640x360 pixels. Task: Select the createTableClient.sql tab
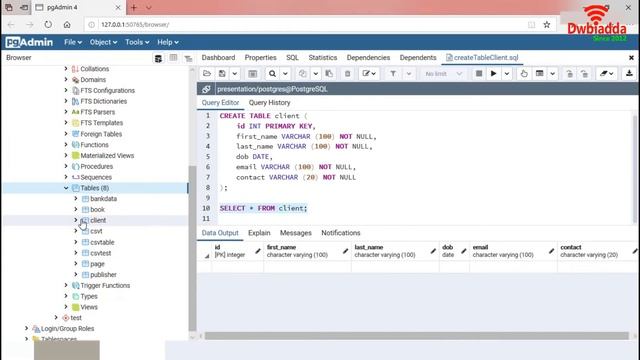tap(482, 58)
